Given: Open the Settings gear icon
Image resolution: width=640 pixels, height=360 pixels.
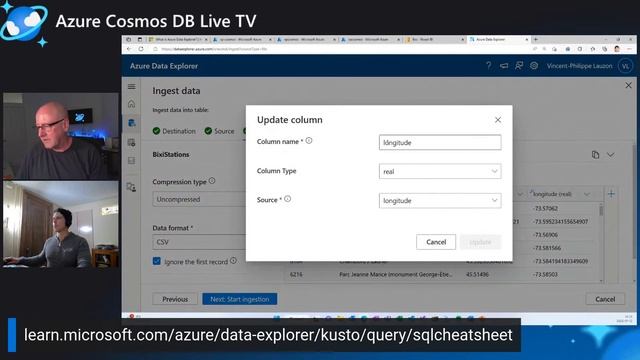Looking at the screenshot, I should click(534, 65).
